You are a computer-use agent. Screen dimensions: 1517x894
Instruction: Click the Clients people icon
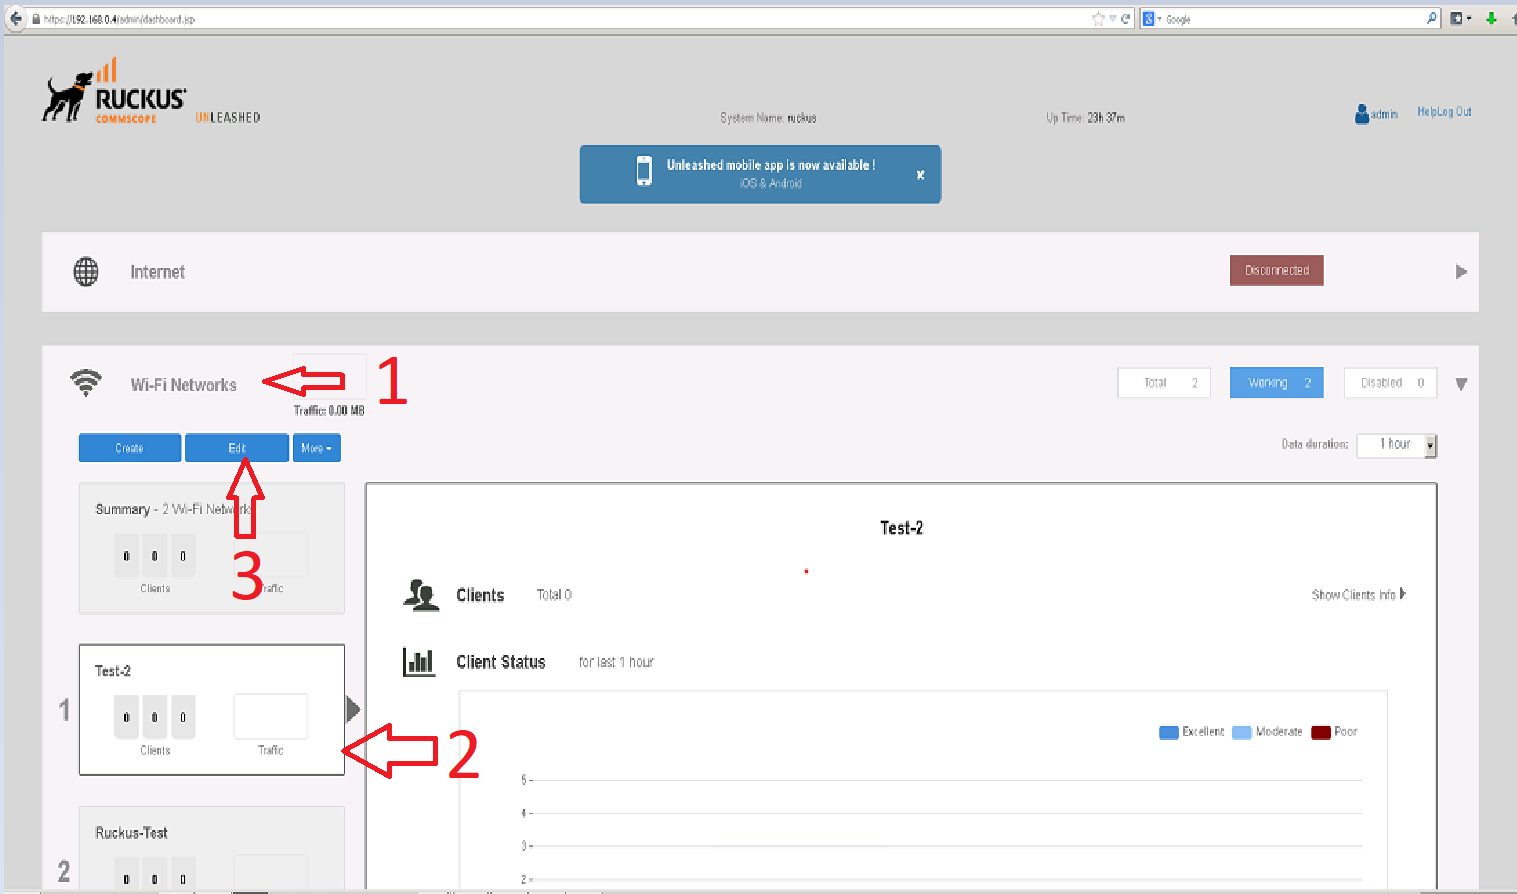(421, 595)
